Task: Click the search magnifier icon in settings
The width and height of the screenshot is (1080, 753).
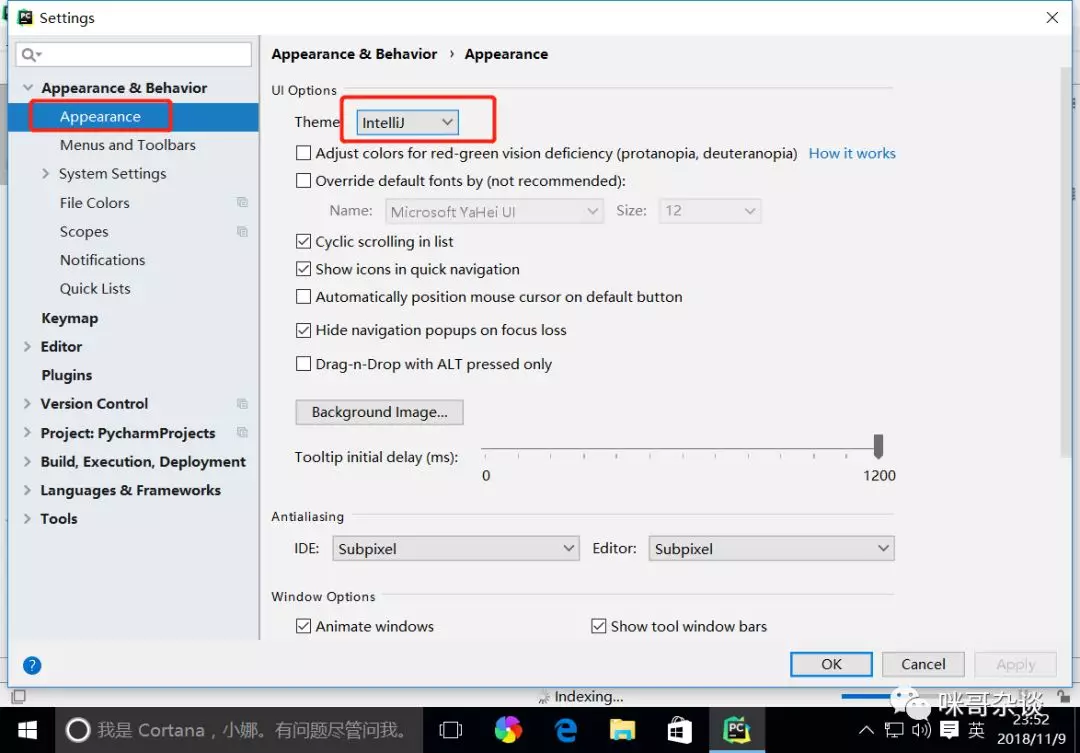Action: point(30,54)
